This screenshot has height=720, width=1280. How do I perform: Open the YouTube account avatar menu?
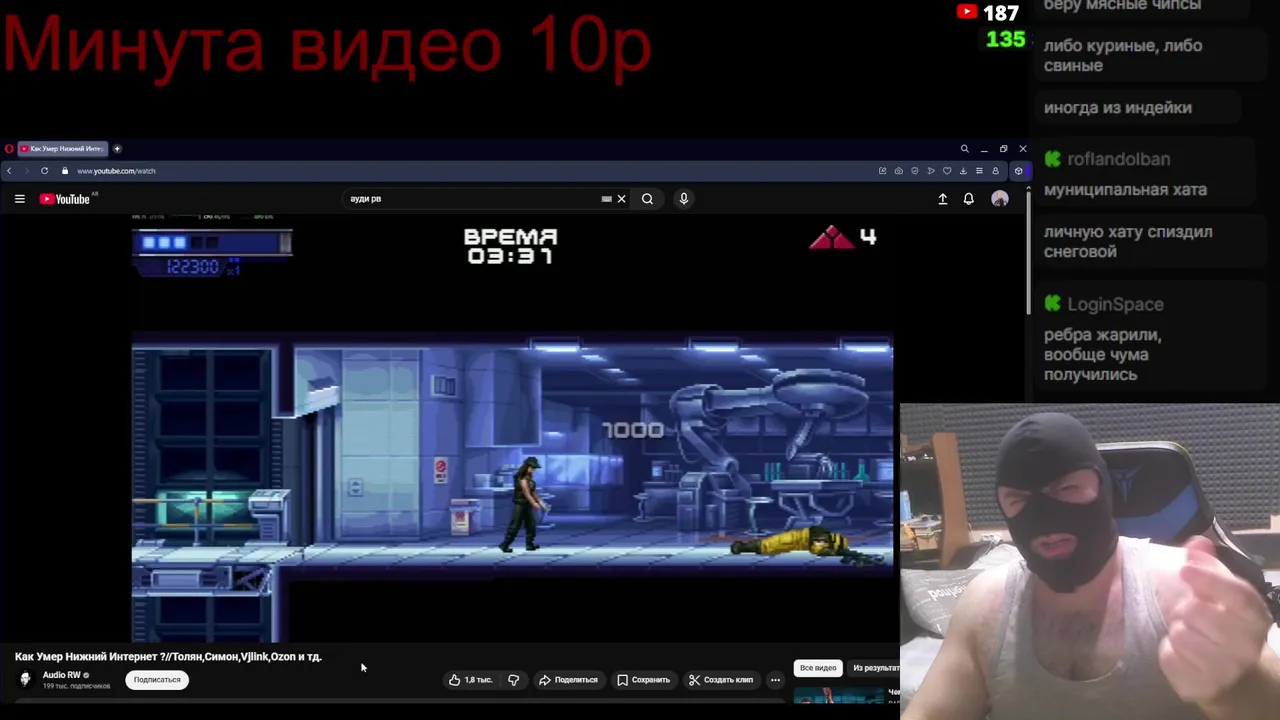[x=999, y=199]
